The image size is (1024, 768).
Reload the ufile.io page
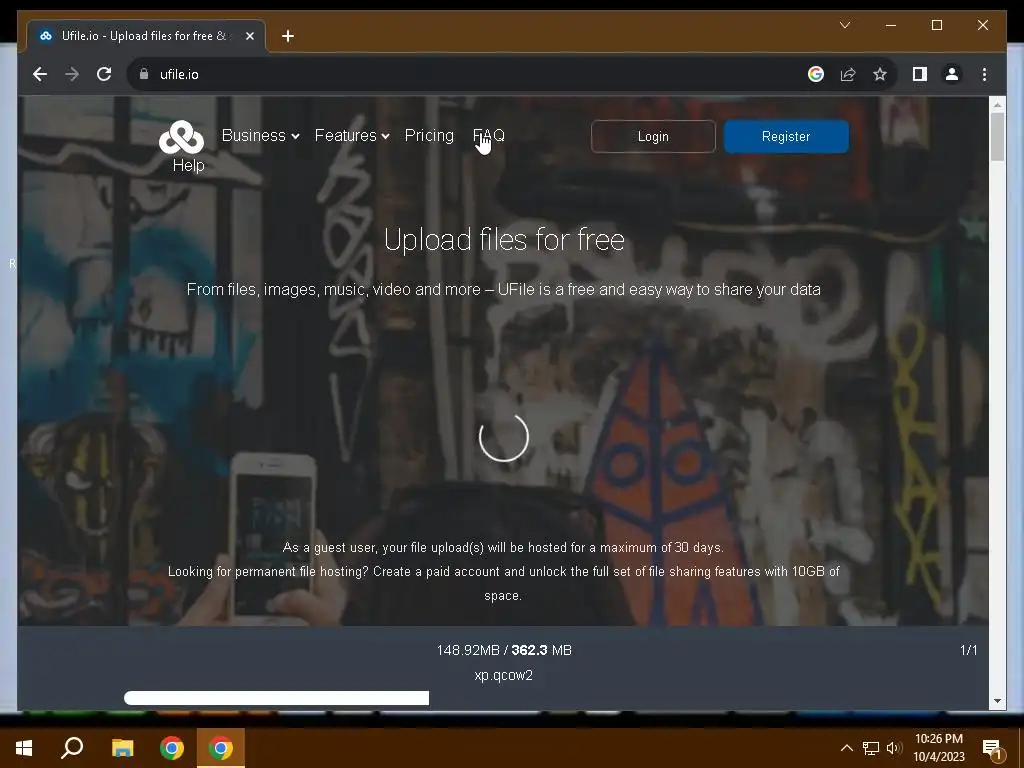pos(104,74)
